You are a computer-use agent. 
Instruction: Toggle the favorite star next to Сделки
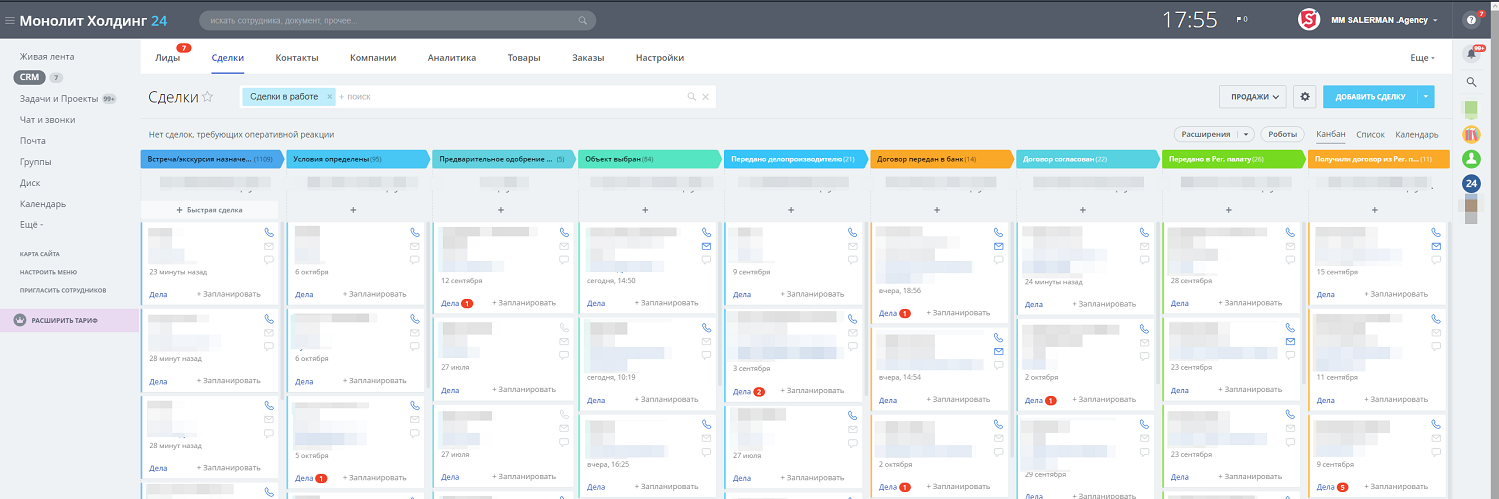tap(208, 97)
